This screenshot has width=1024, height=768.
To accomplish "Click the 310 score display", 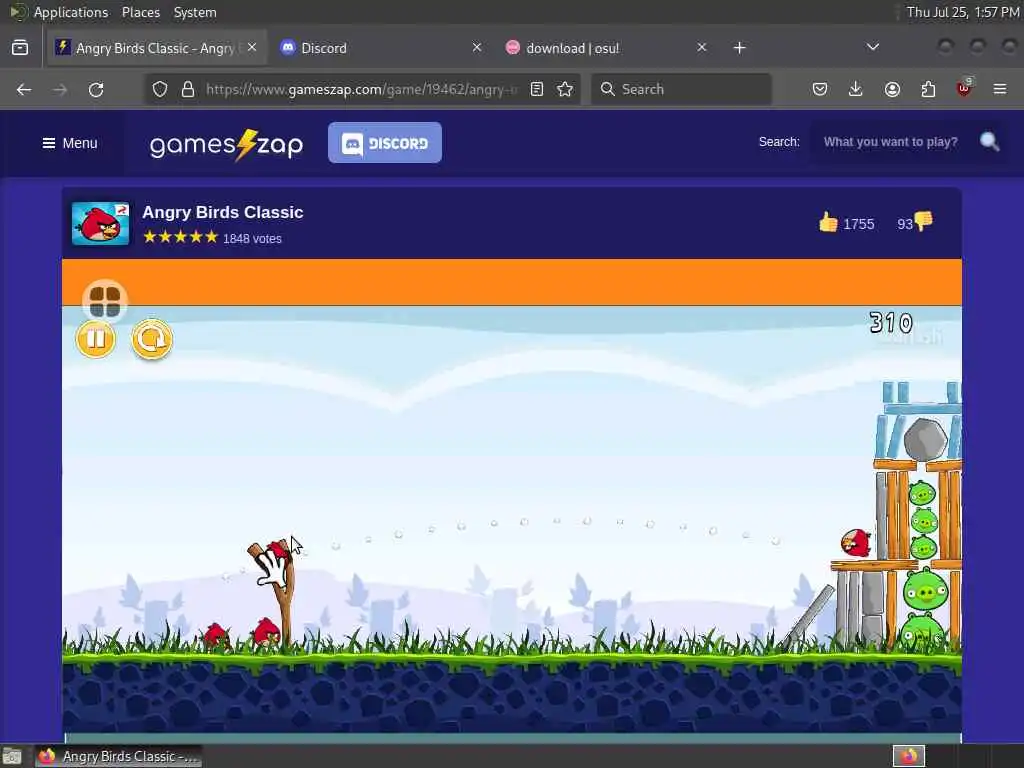I will click(891, 323).
